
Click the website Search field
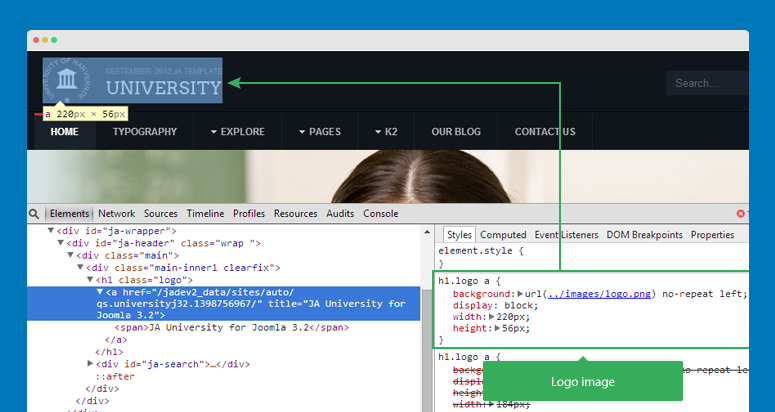(x=707, y=83)
